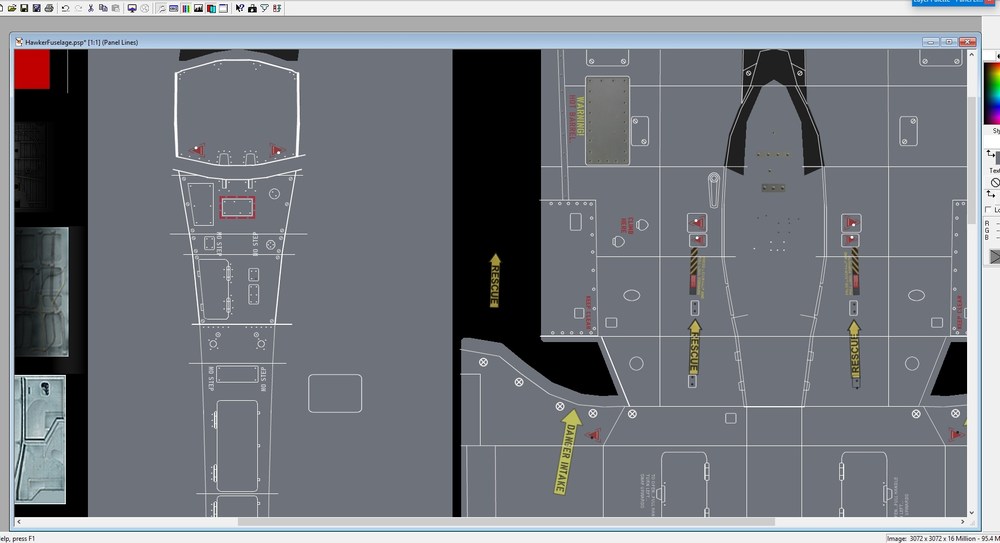The image size is (1000, 543).
Task: Click the Redo arrow icon
Action: click(78, 8)
